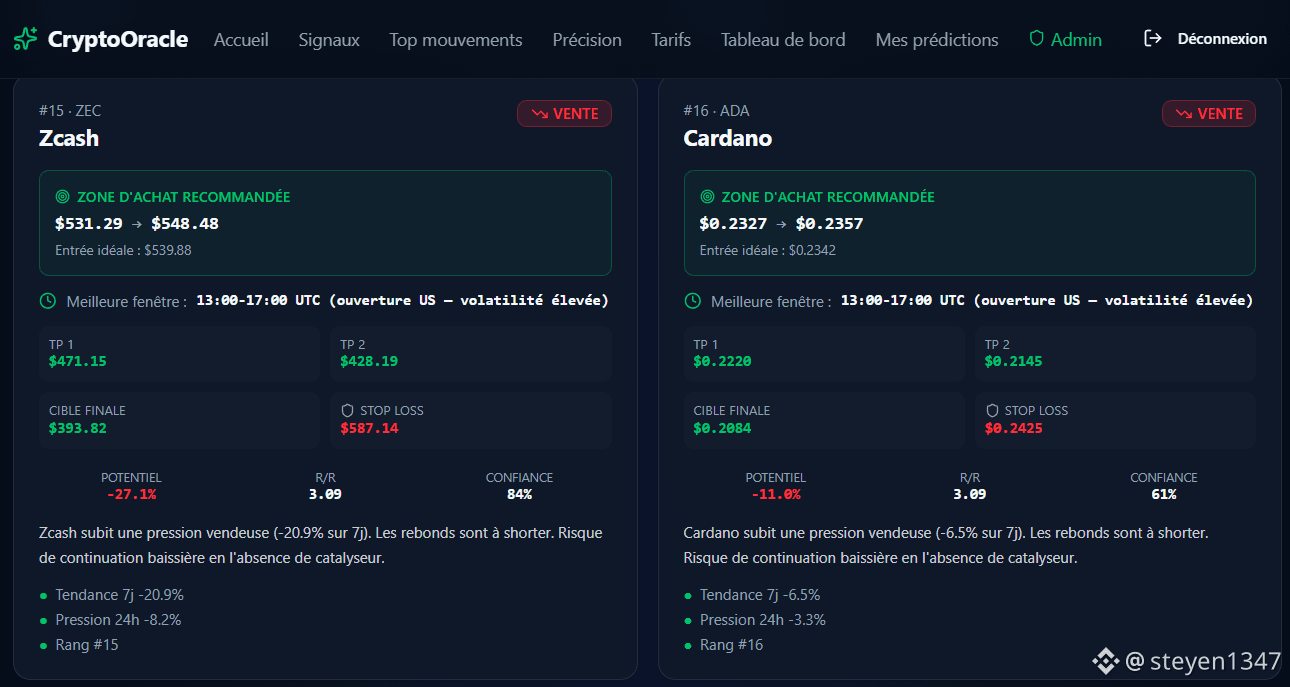Open the Admin section
1290x687 pixels.
pyautogui.click(x=1066, y=39)
